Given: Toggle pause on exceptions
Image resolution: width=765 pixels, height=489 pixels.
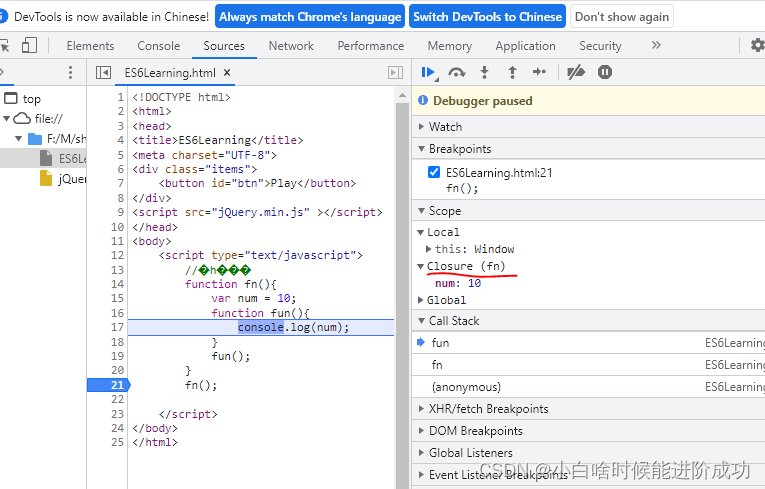Looking at the screenshot, I should 605,72.
